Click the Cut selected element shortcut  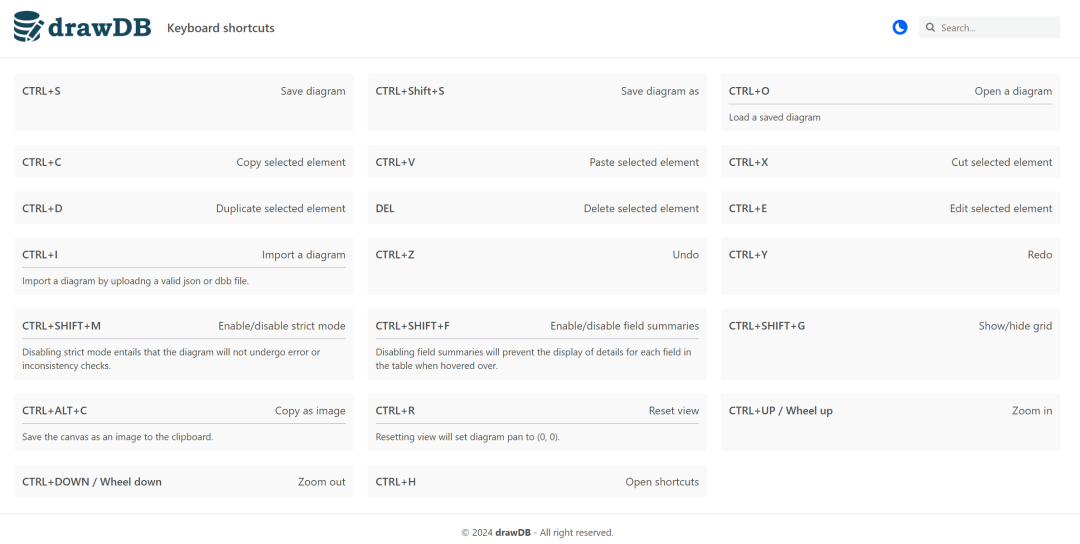click(890, 162)
